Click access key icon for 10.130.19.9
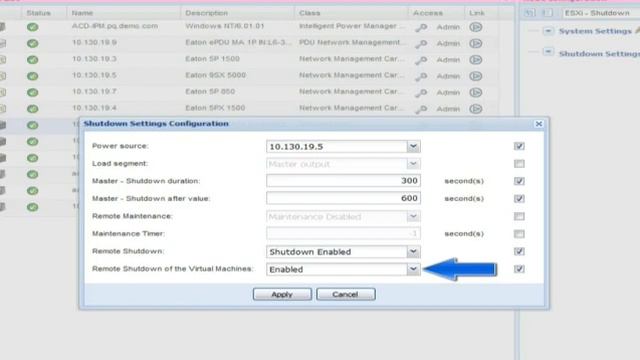640x360 pixels. click(x=421, y=44)
